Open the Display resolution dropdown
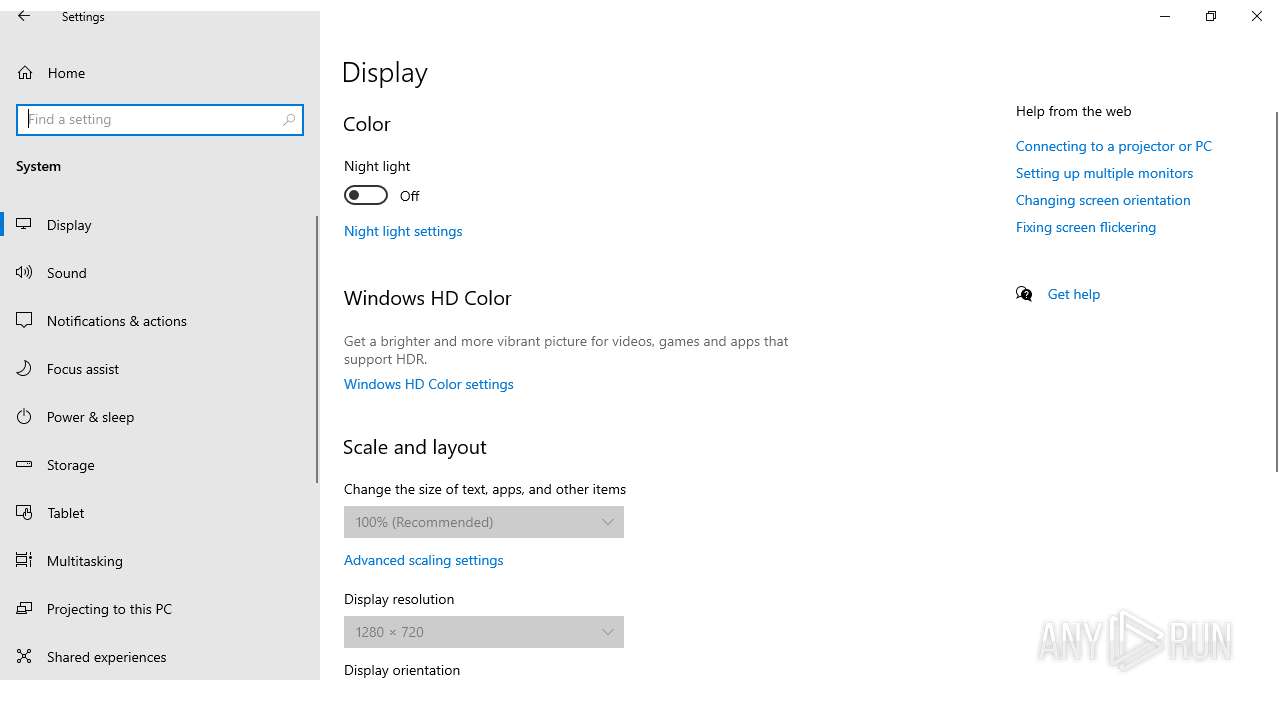 click(484, 632)
